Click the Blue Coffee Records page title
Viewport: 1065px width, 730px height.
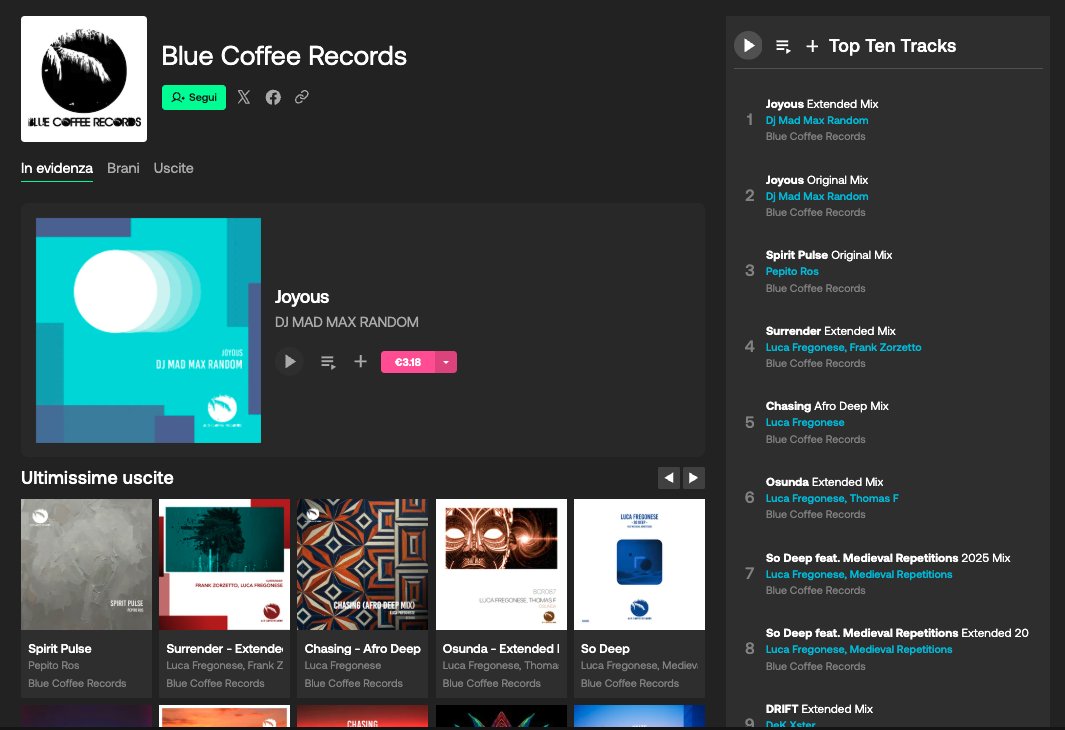[x=284, y=56]
